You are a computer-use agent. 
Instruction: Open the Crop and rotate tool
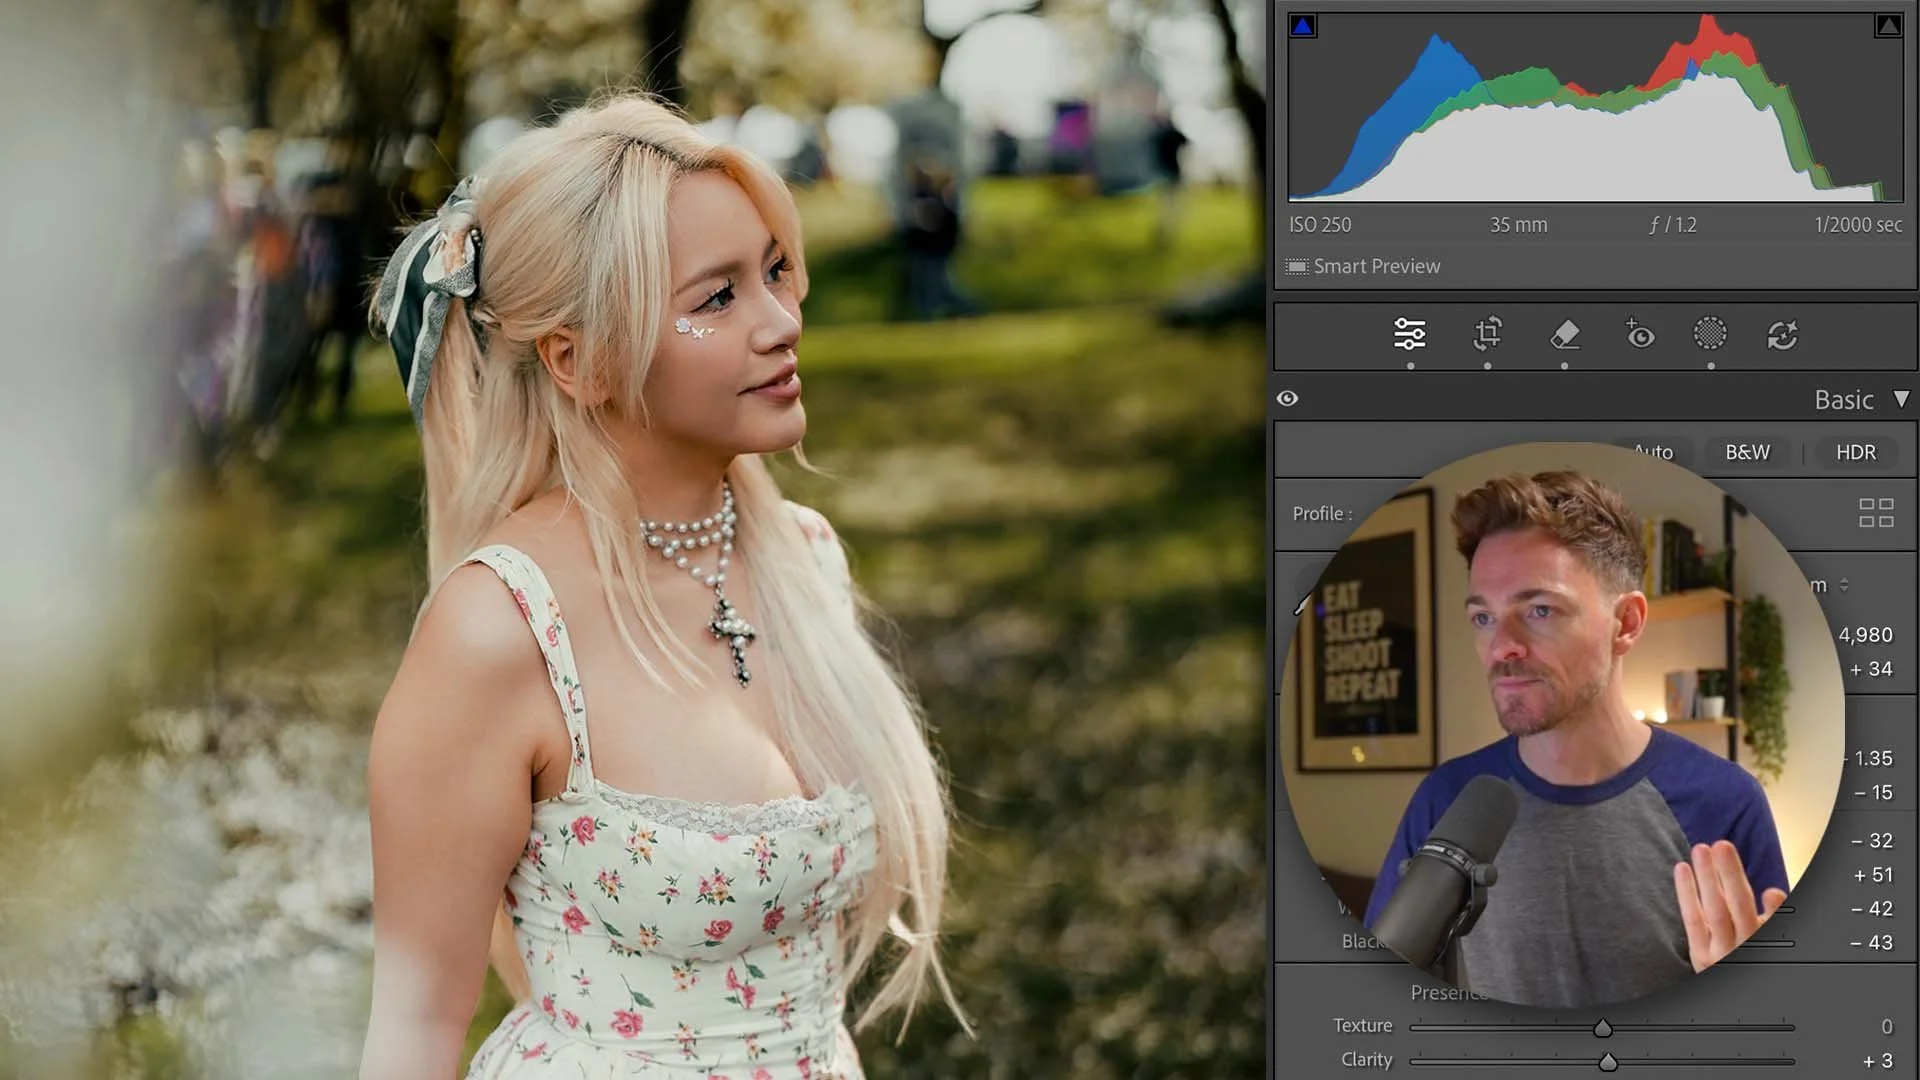pos(1487,334)
